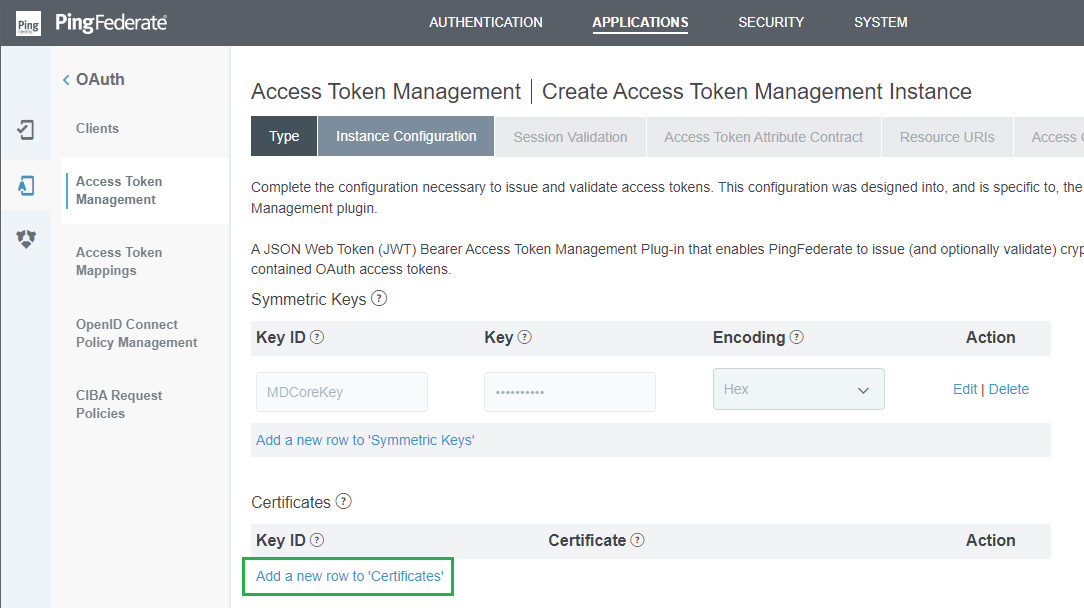Click the OAuth heading text
Screen dimensions: 1084x608
pos(100,80)
